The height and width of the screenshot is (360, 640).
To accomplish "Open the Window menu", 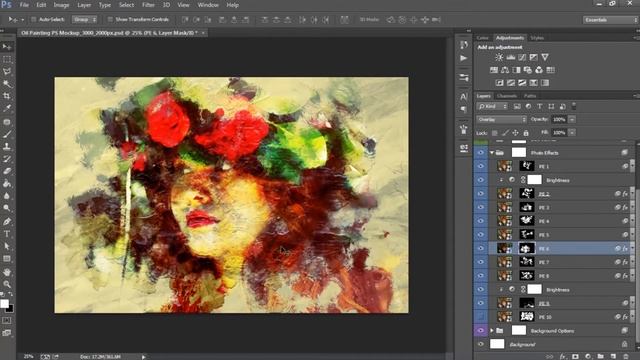I will [x=208, y=5].
